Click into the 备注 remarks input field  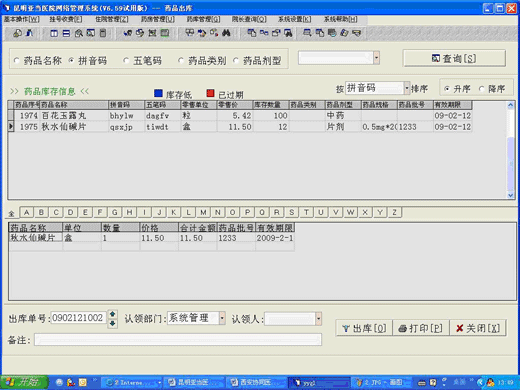[178, 340]
